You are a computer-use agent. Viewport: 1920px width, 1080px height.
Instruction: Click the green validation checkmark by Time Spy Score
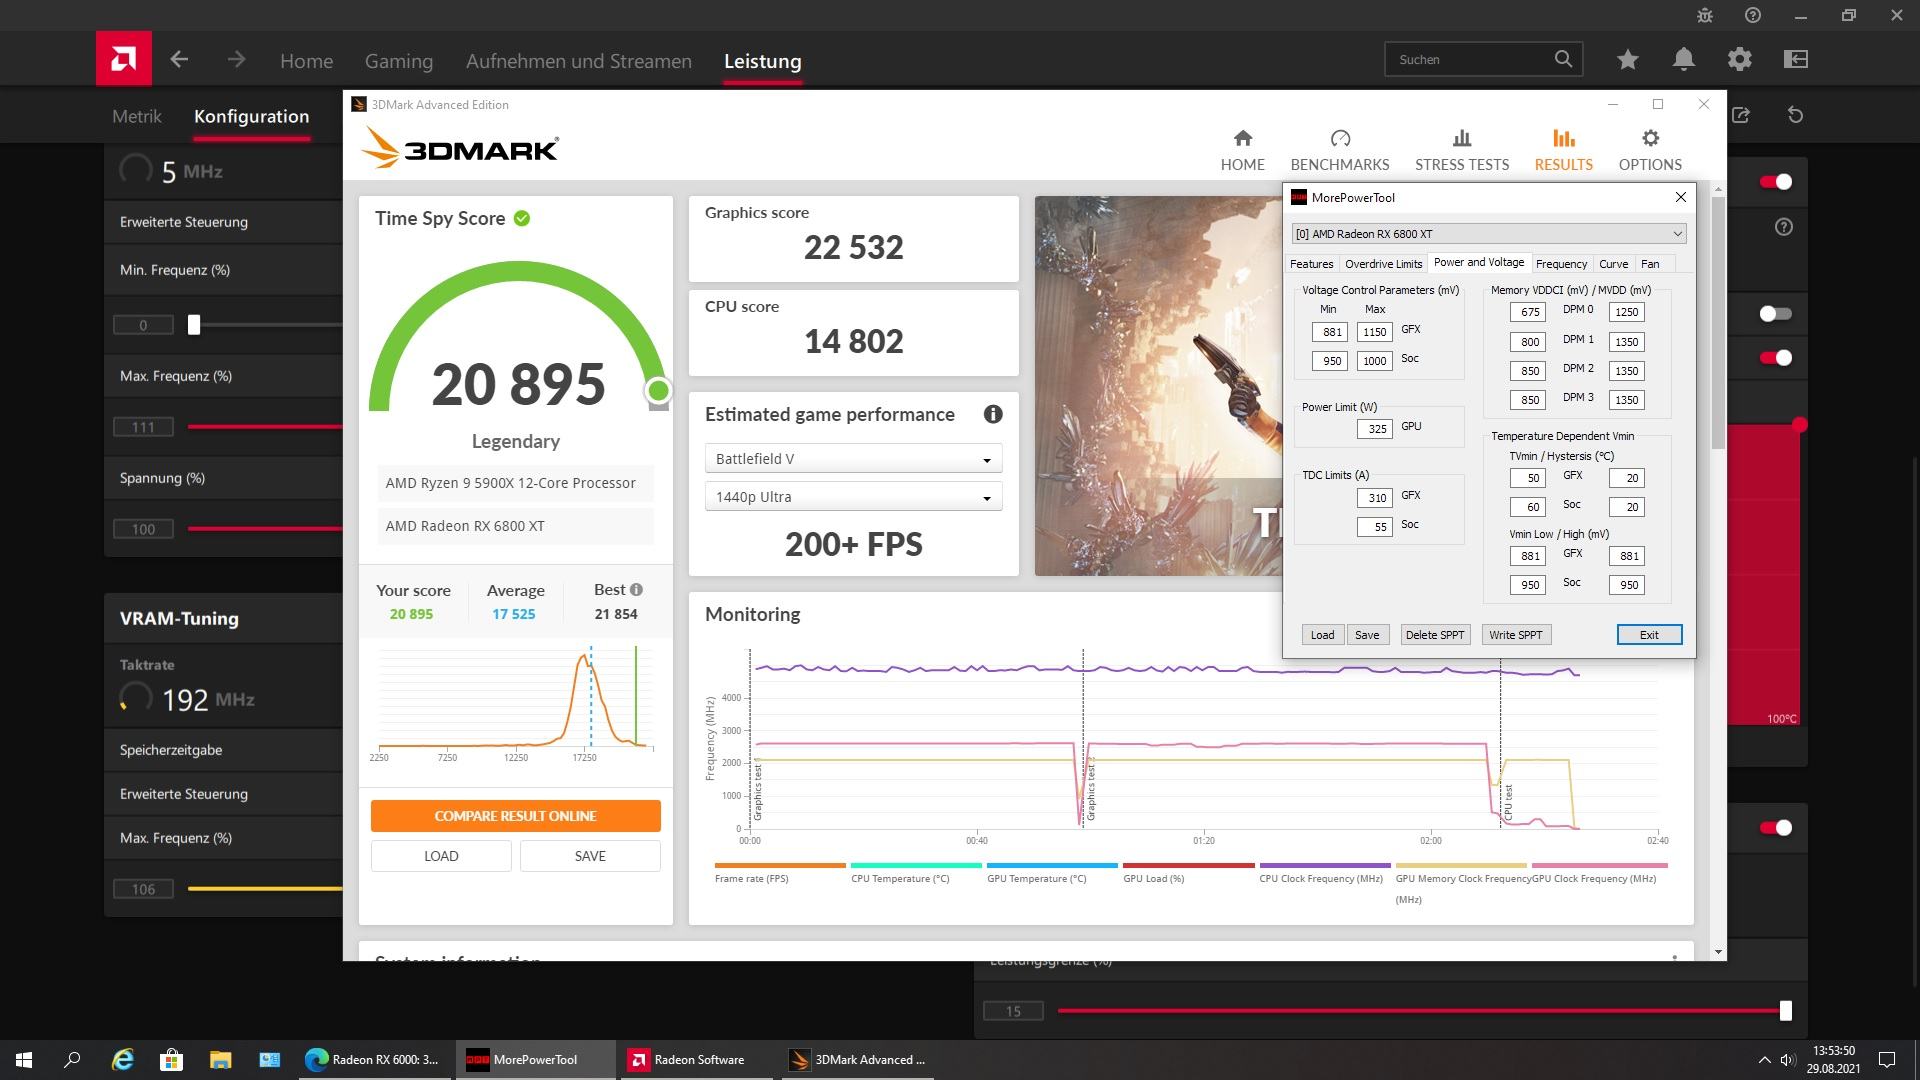(522, 218)
